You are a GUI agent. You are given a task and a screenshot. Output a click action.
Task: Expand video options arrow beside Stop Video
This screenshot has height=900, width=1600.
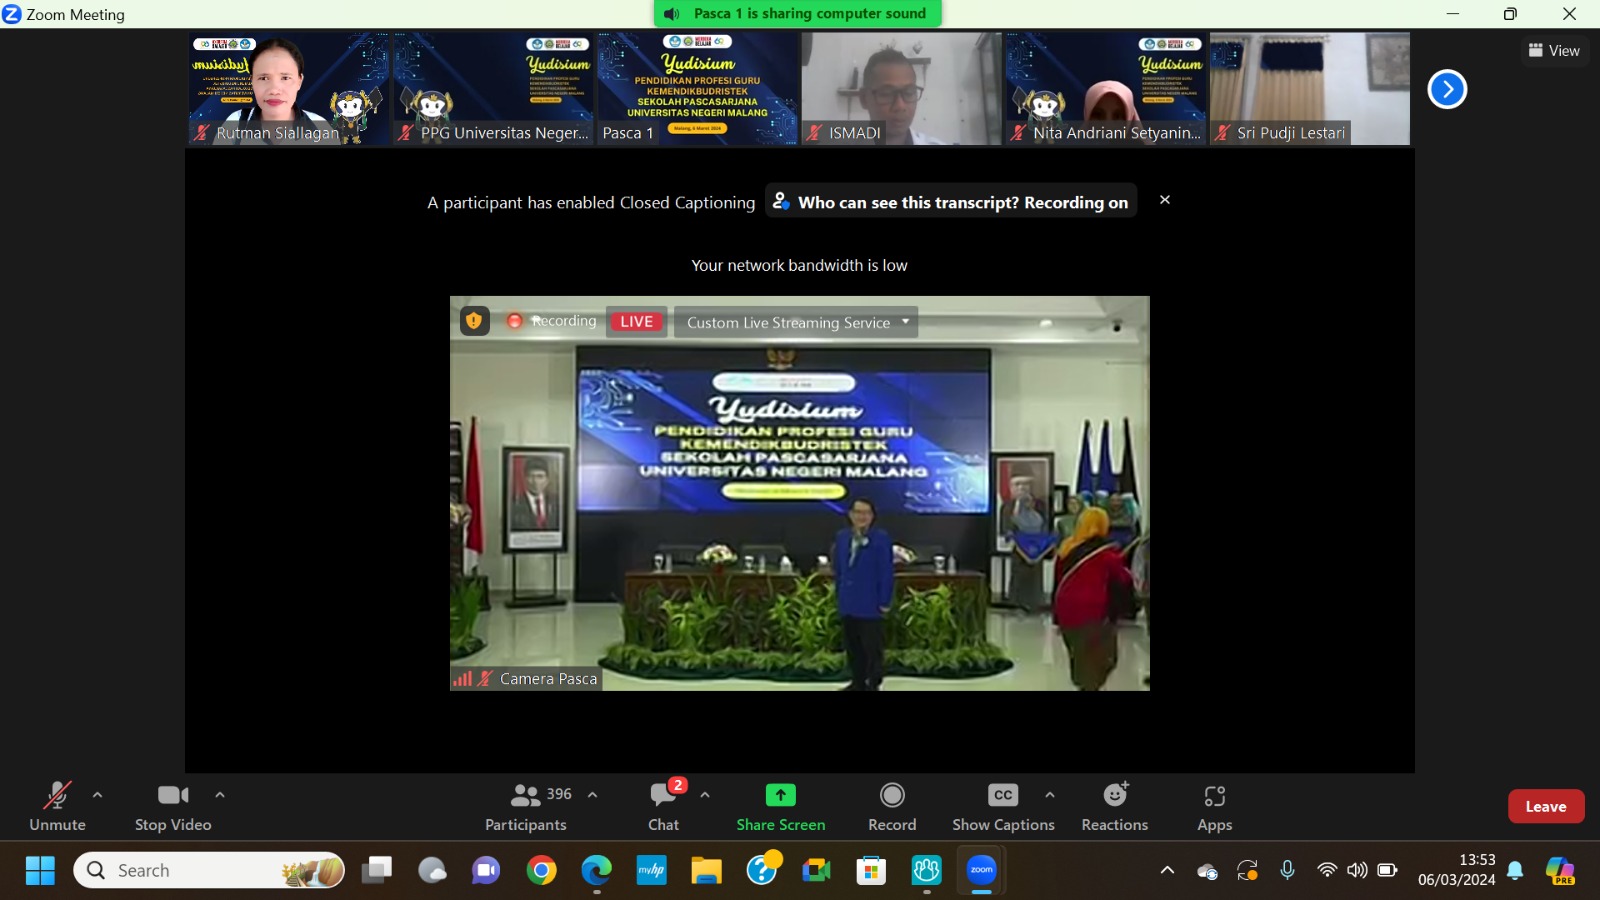click(220, 795)
